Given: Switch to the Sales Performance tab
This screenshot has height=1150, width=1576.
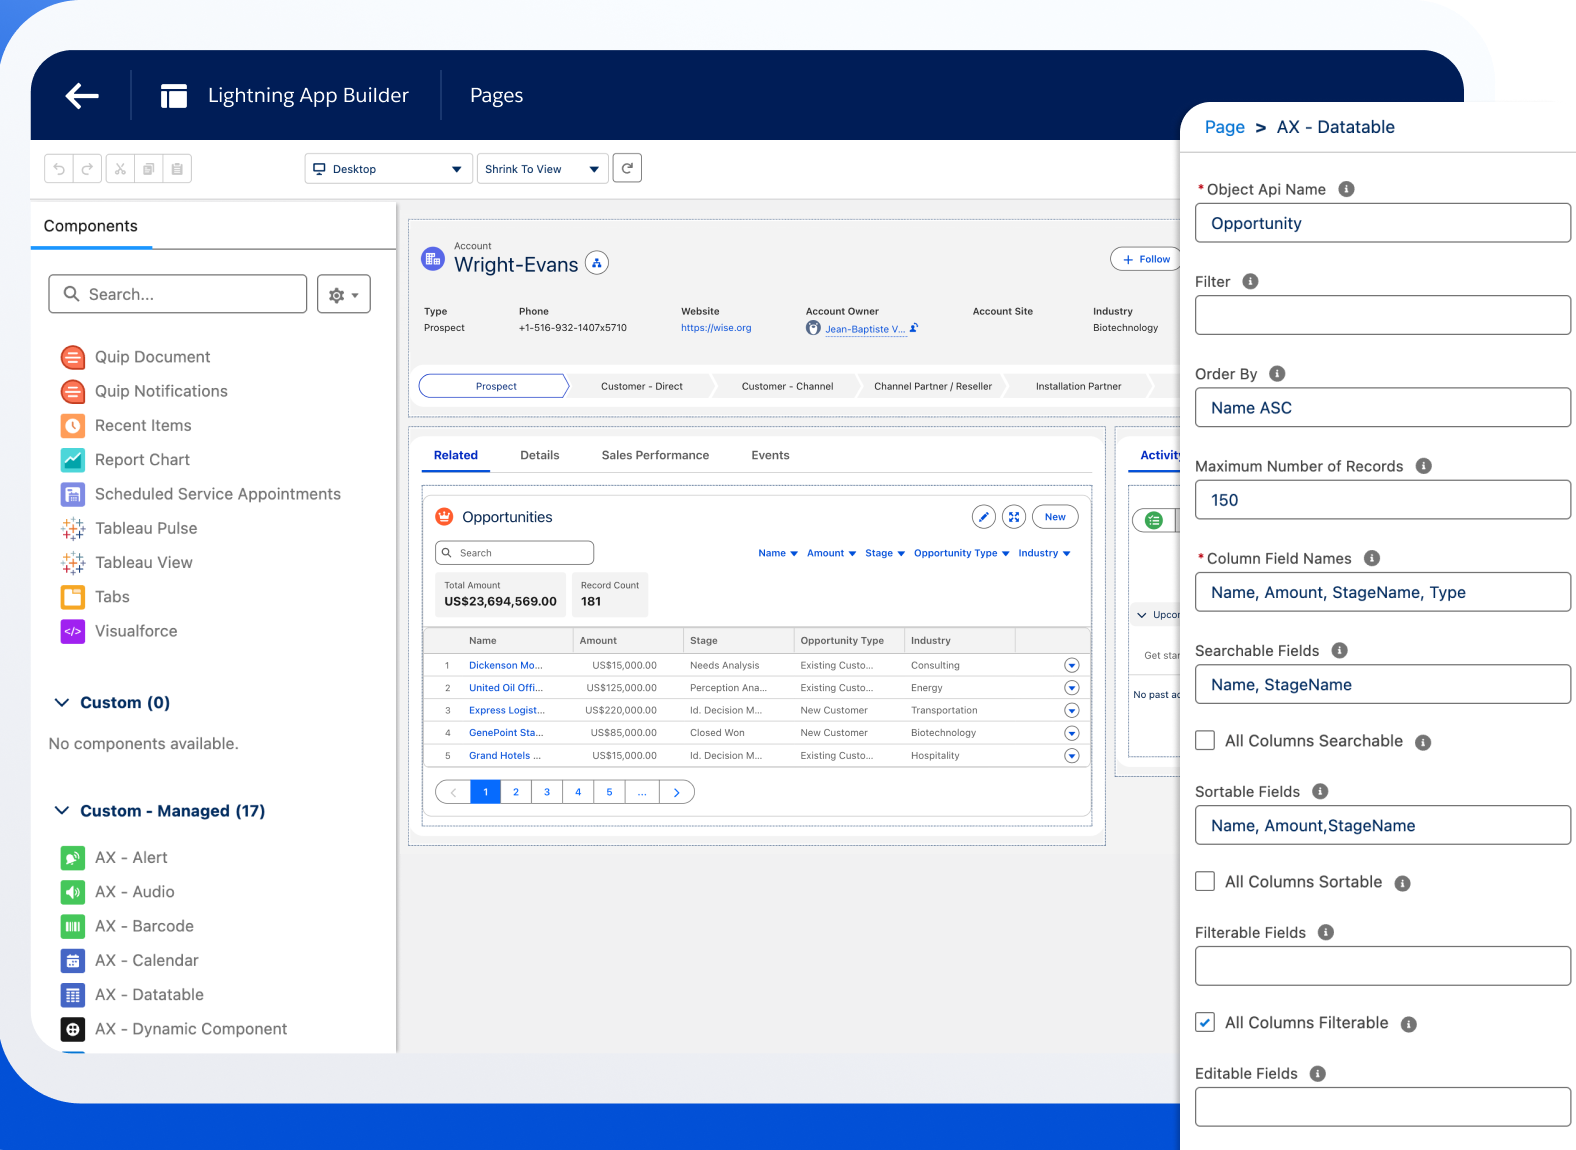Looking at the screenshot, I should 655,455.
